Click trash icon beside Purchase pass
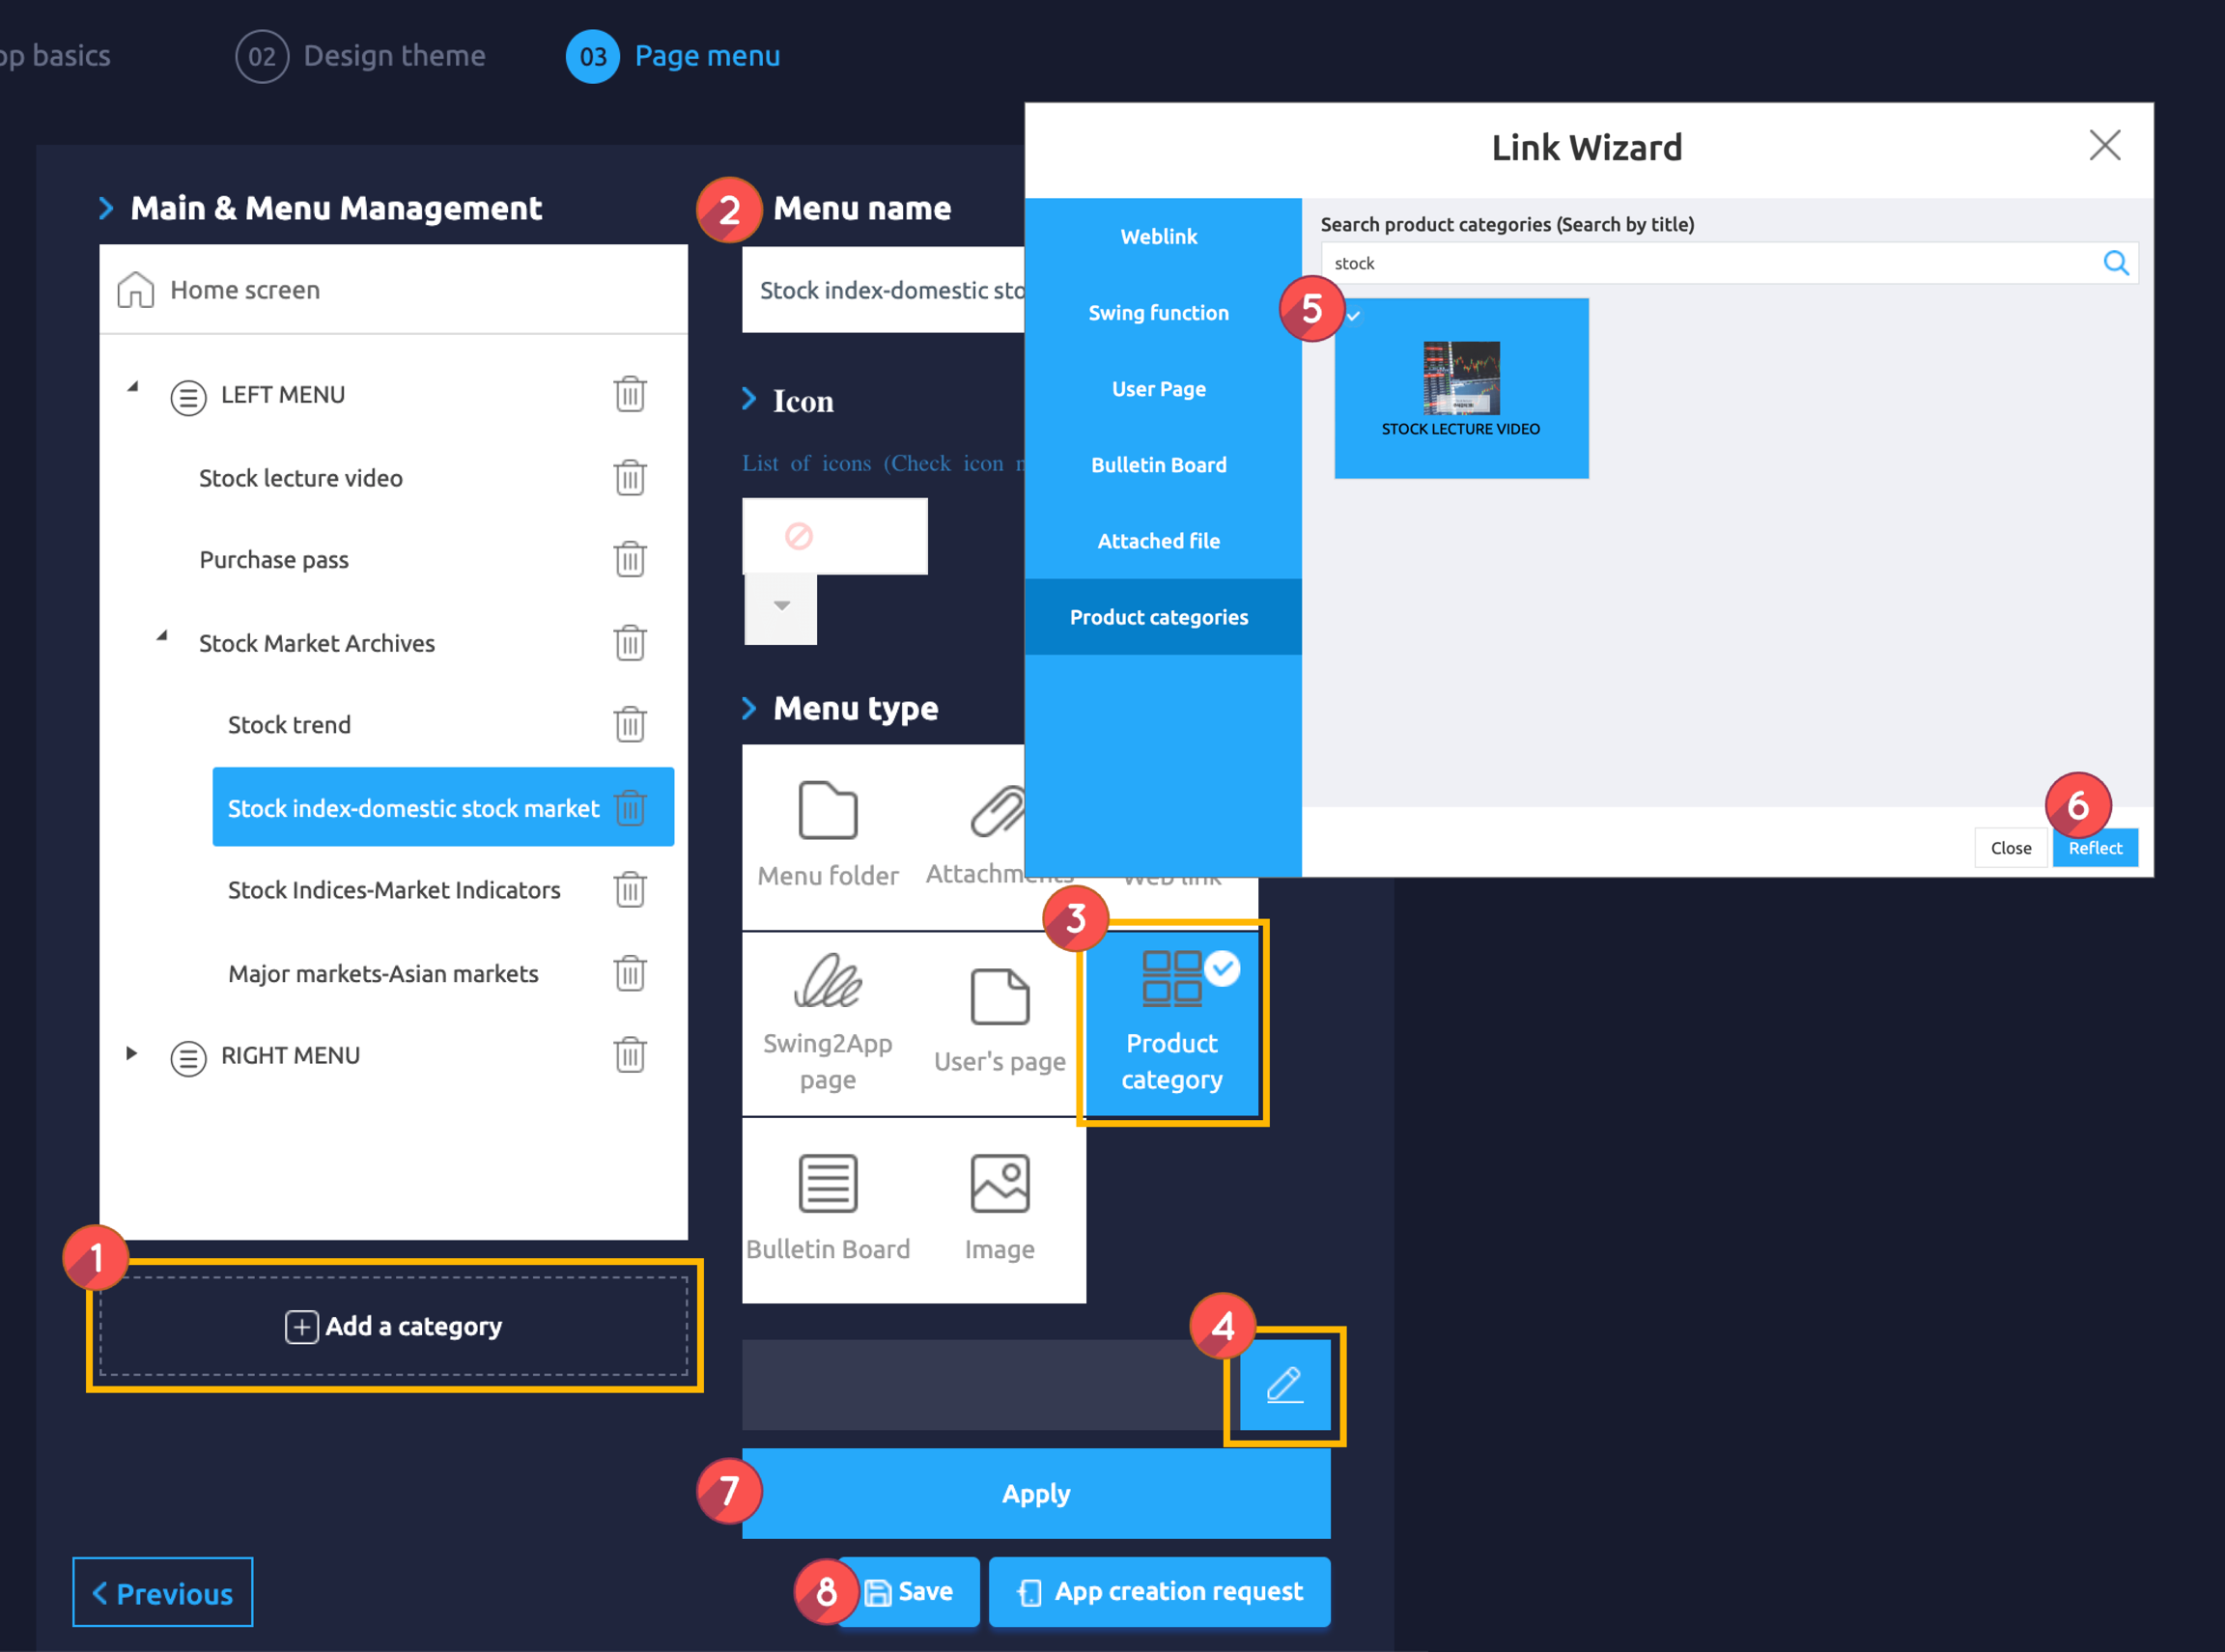 [x=629, y=560]
